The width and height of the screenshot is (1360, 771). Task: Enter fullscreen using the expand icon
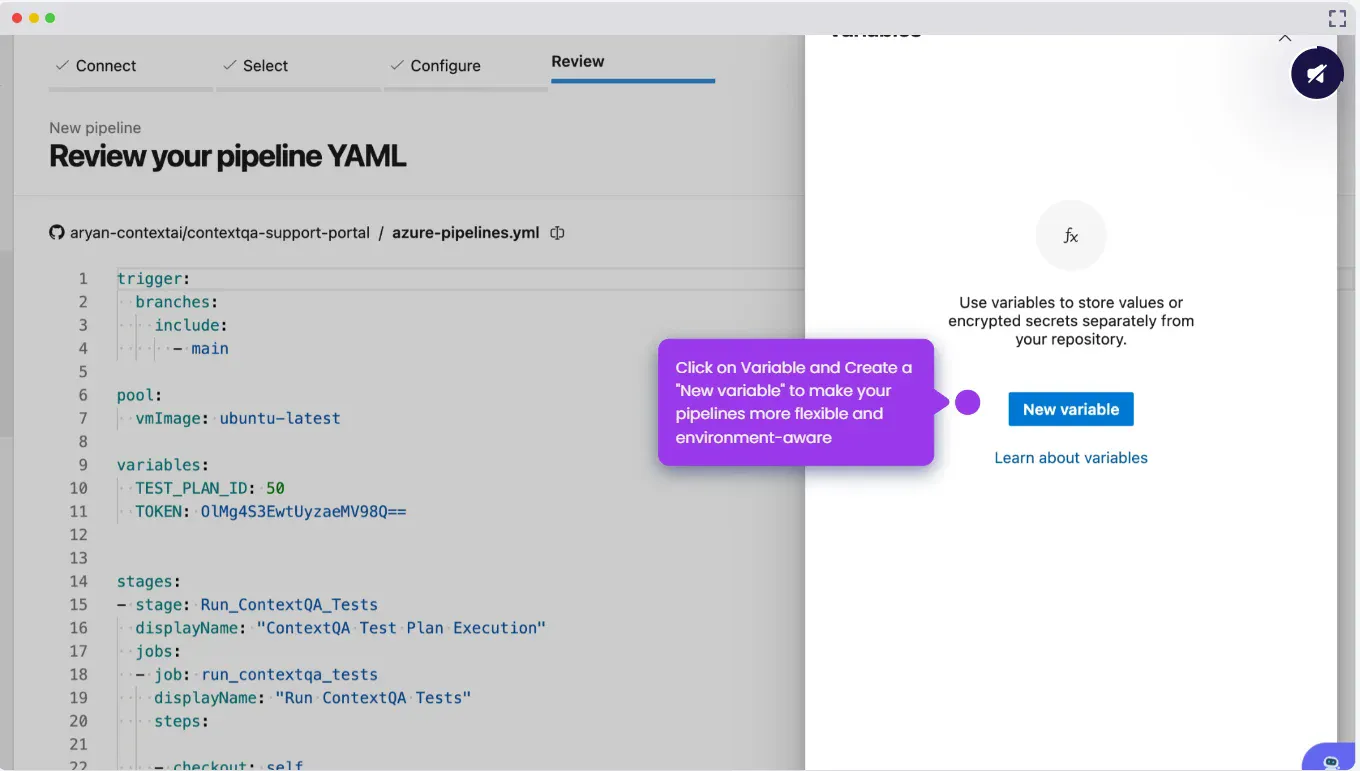1337,18
